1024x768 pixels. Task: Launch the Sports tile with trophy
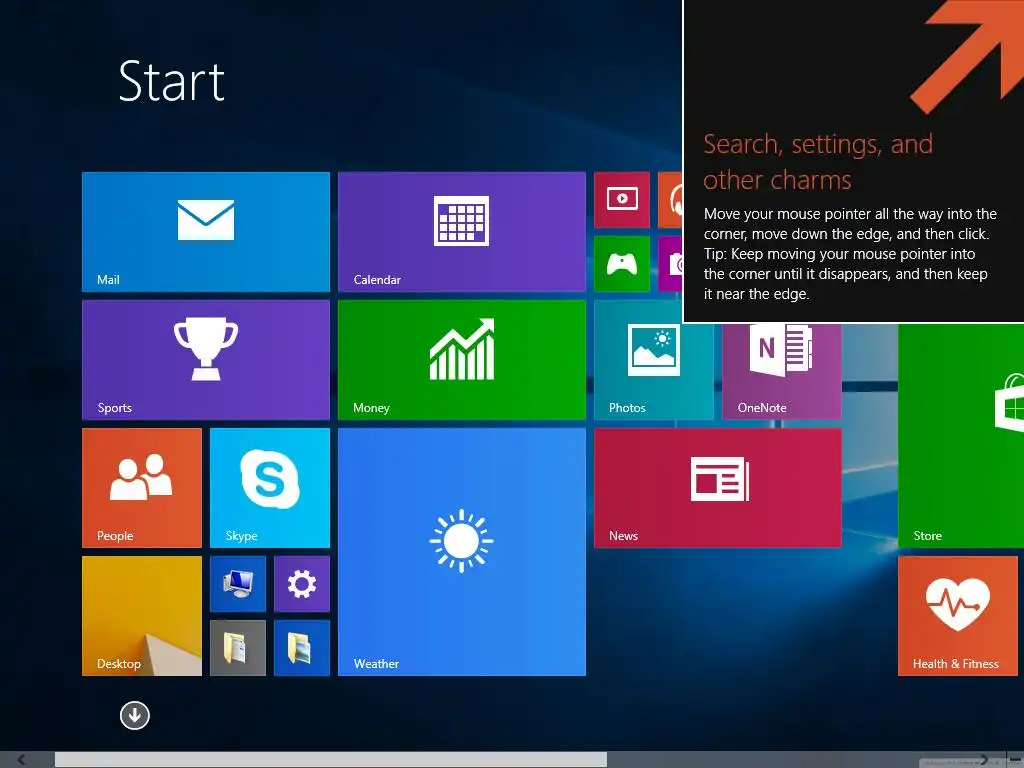coord(206,360)
